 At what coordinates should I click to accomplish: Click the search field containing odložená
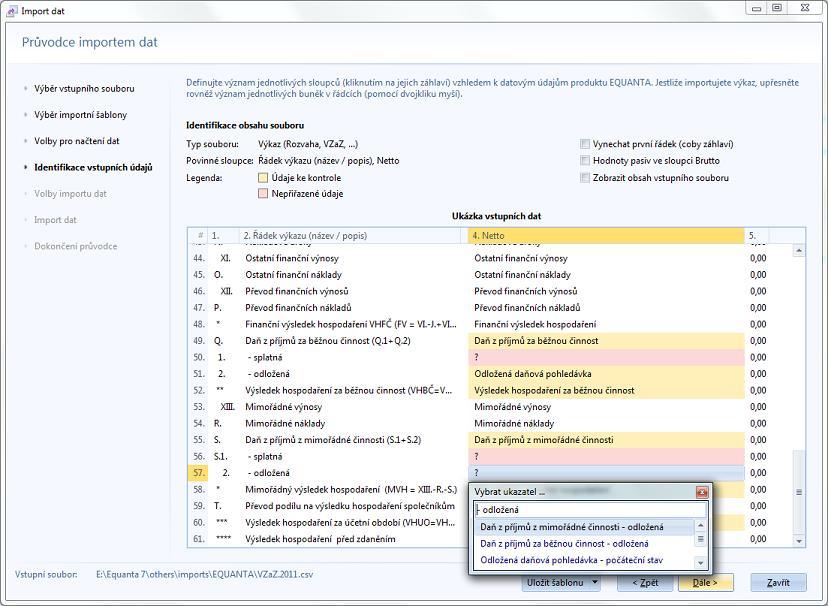point(590,510)
